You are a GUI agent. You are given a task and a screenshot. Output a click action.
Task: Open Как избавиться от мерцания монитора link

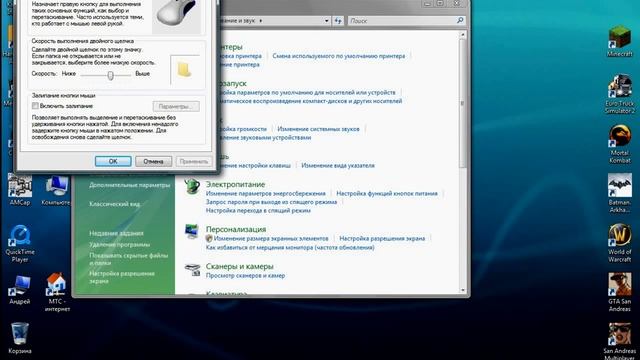click(x=290, y=247)
